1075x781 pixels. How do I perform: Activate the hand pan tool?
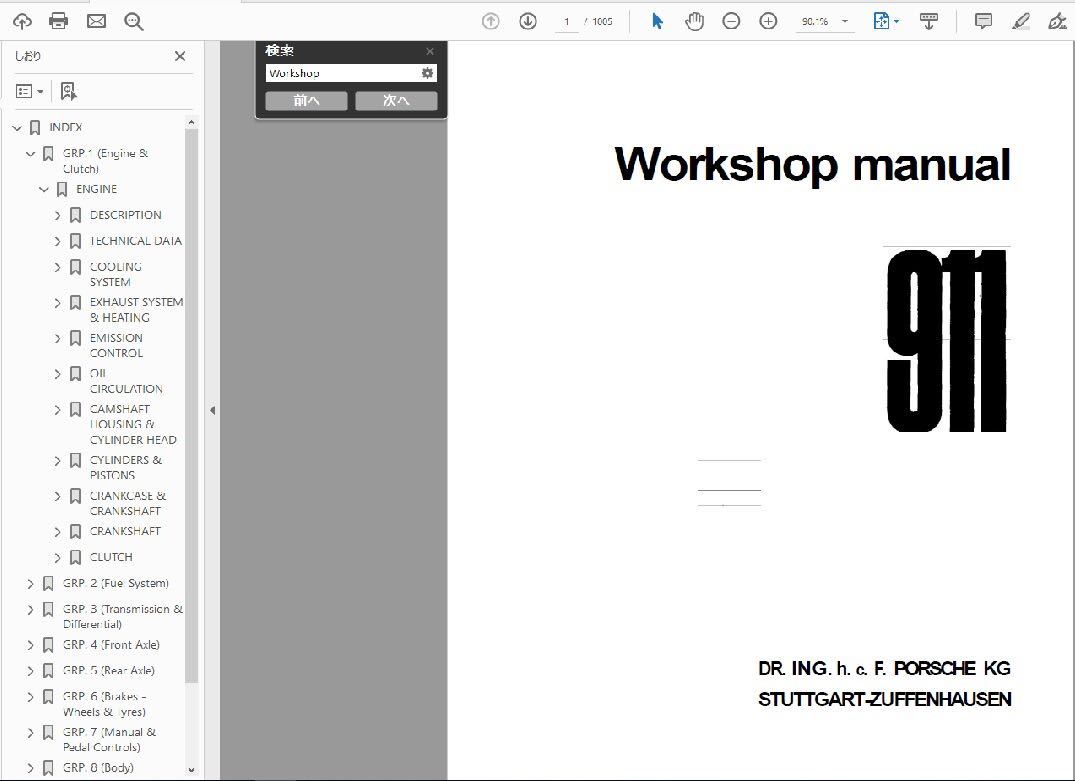pos(694,21)
